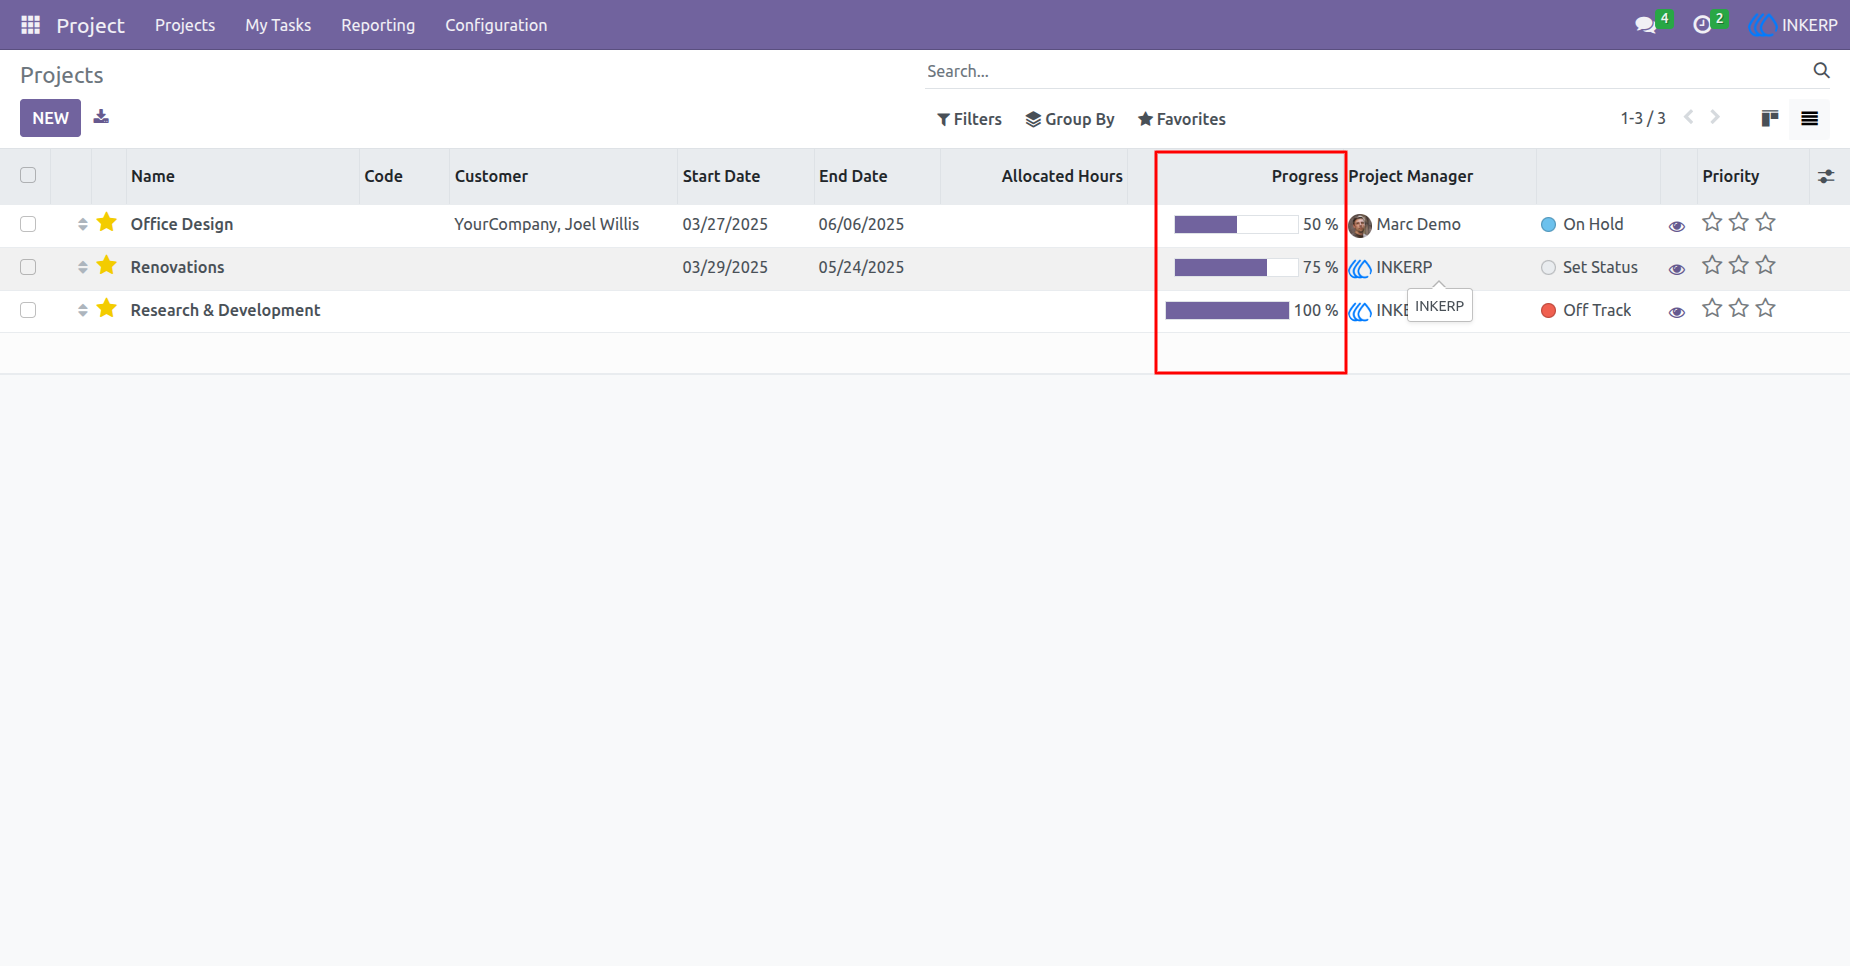Open the INKERP user menu
The image size is (1850, 966).
point(1793,25)
